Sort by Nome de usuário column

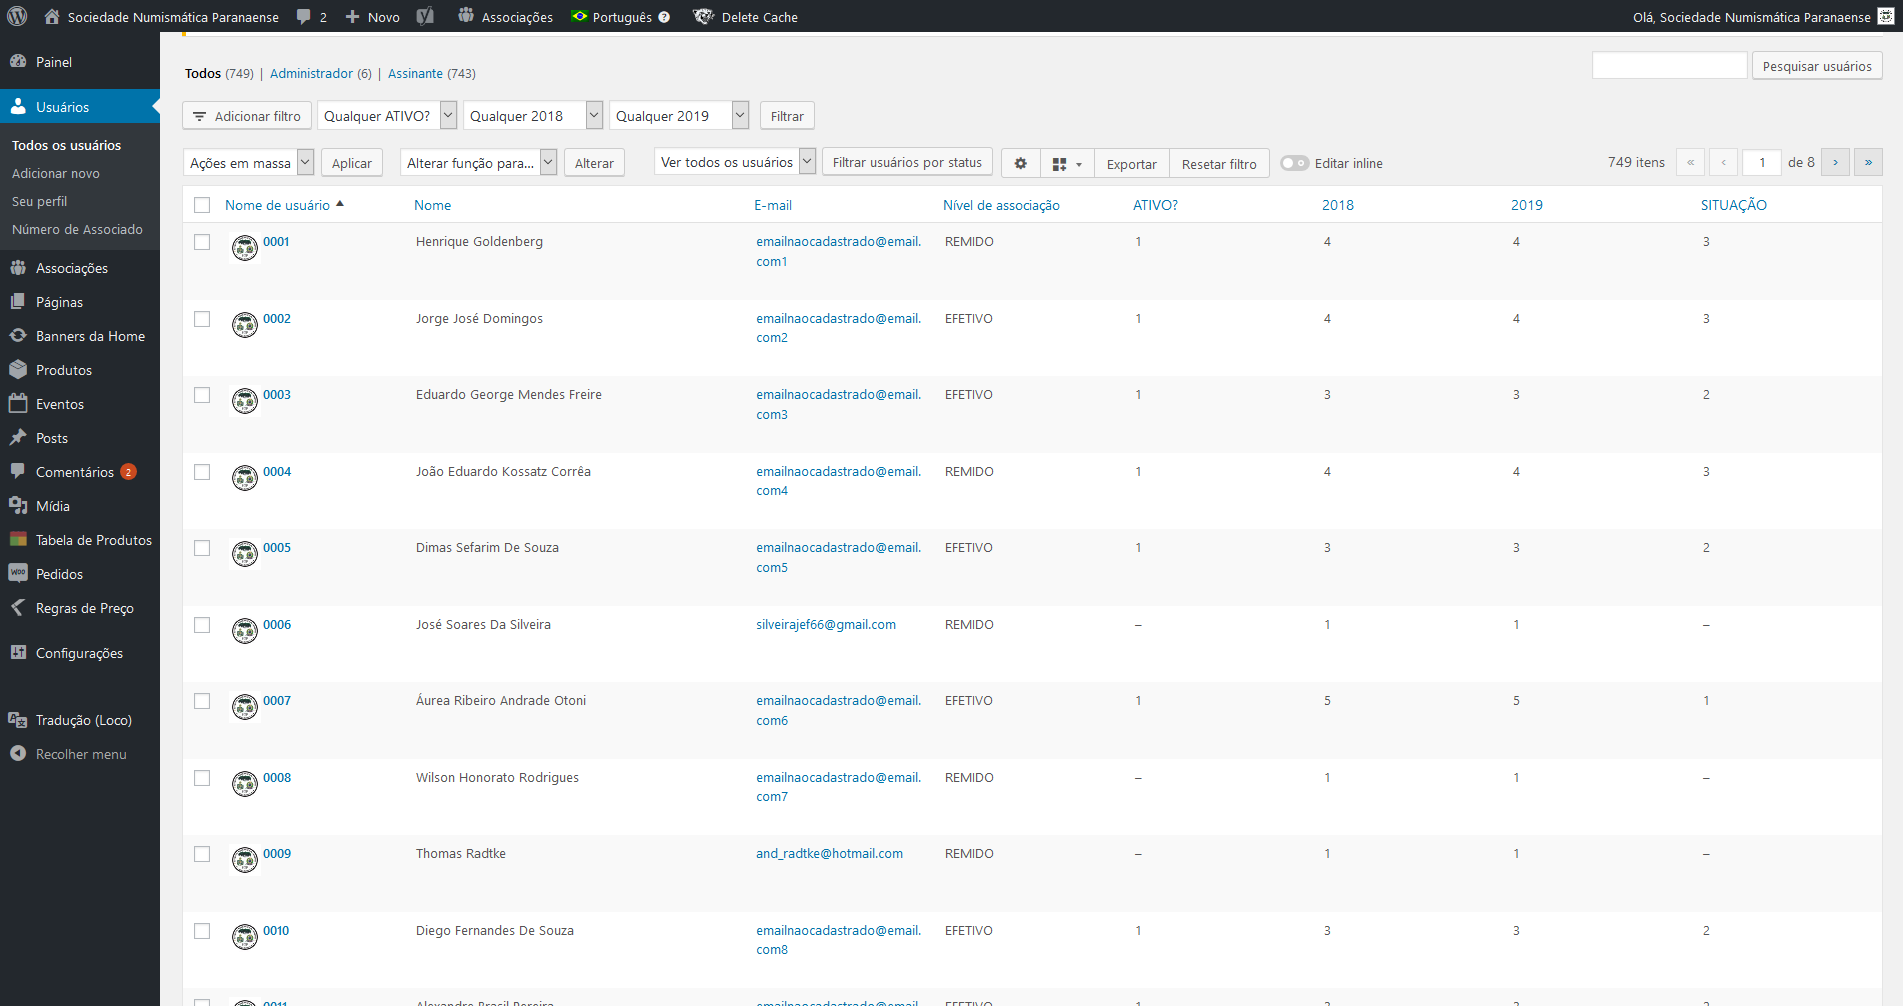point(277,205)
